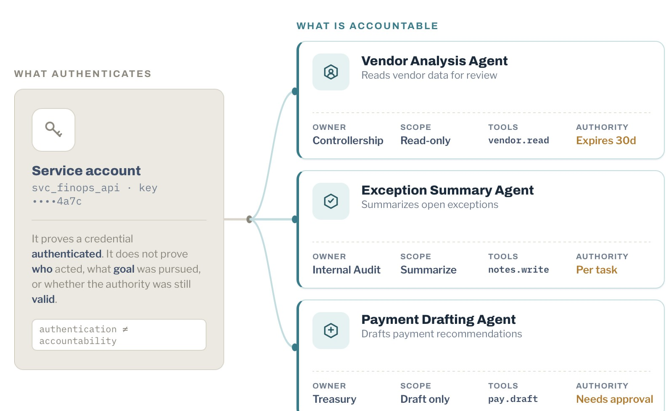Click the Needs approval authority value
The width and height of the screenshot is (668, 411).
614,399
